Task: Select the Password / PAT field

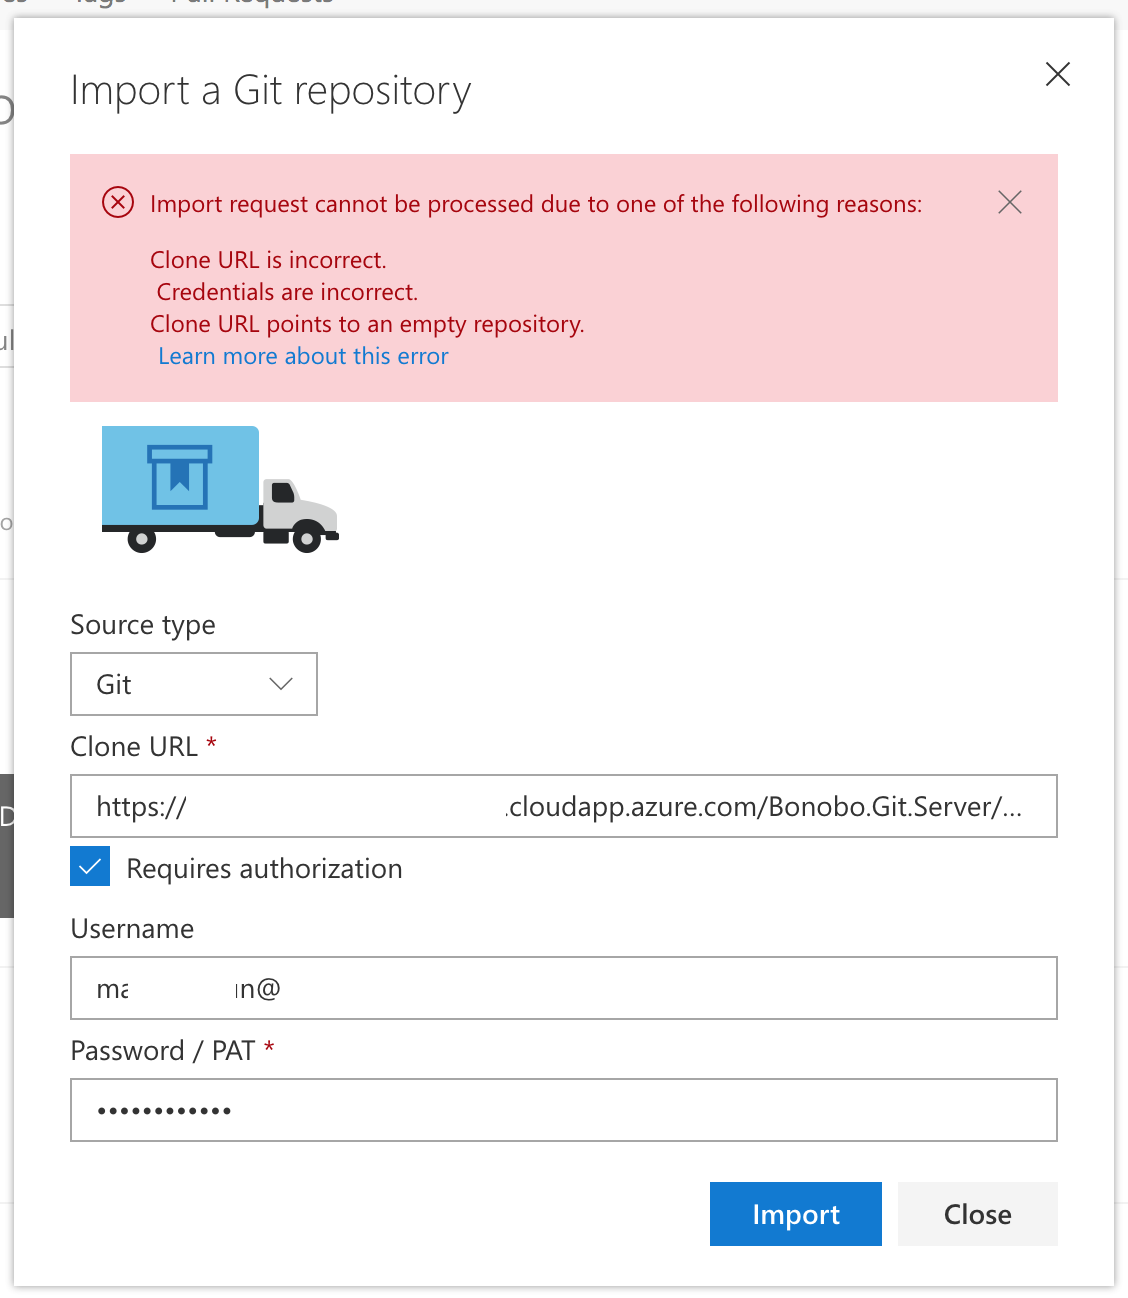Action: [x=563, y=1110]
